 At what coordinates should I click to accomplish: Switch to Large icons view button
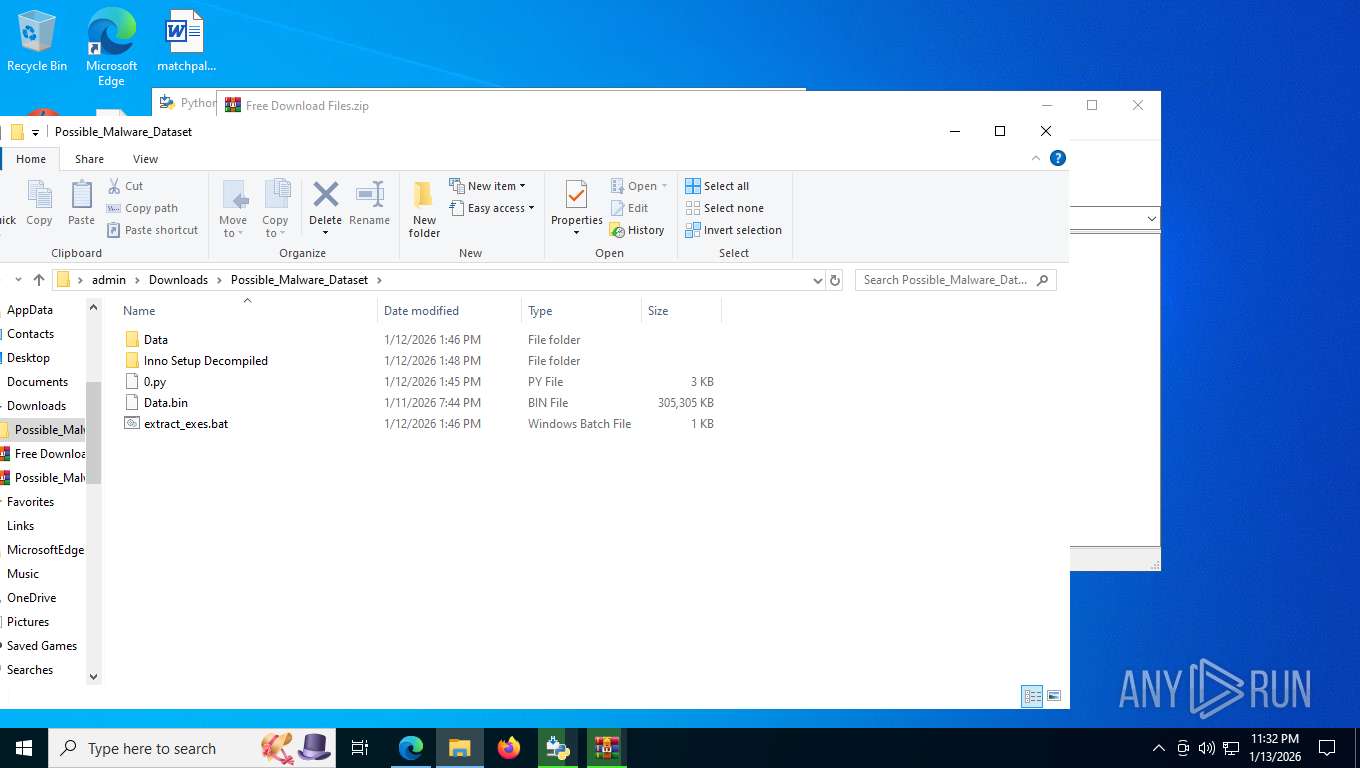point(1053,696)
